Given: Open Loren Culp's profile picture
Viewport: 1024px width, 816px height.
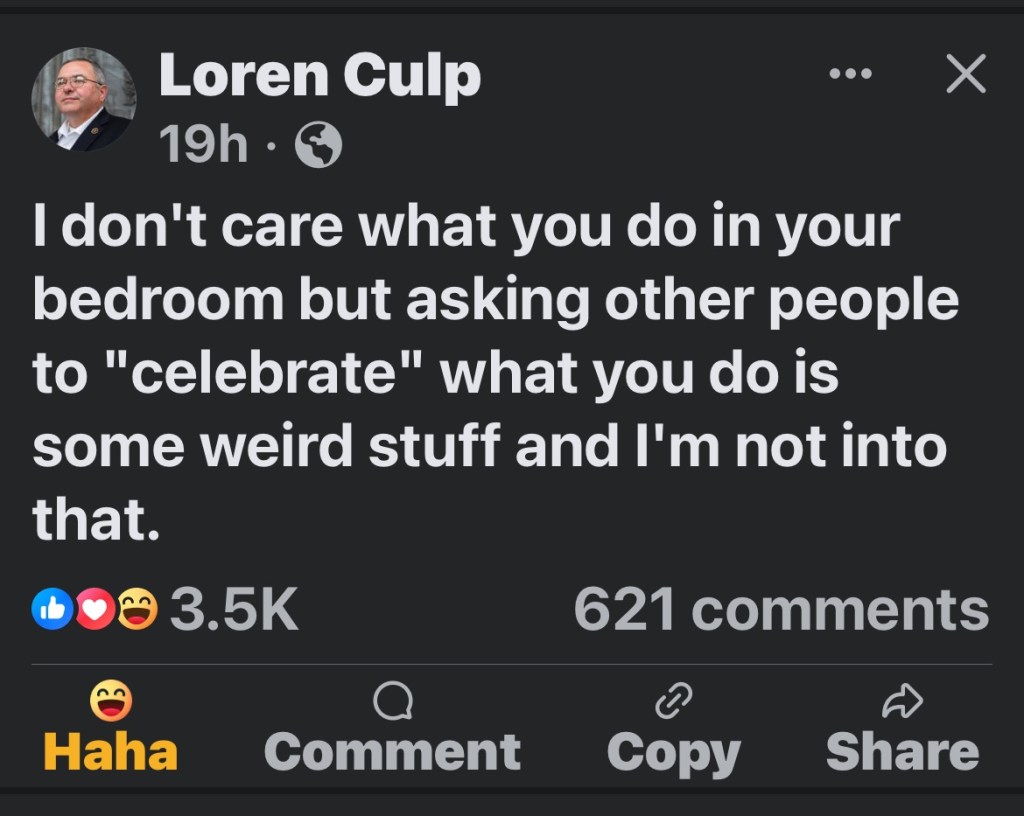Looking at the screenshot, I should tap(83, 99).
